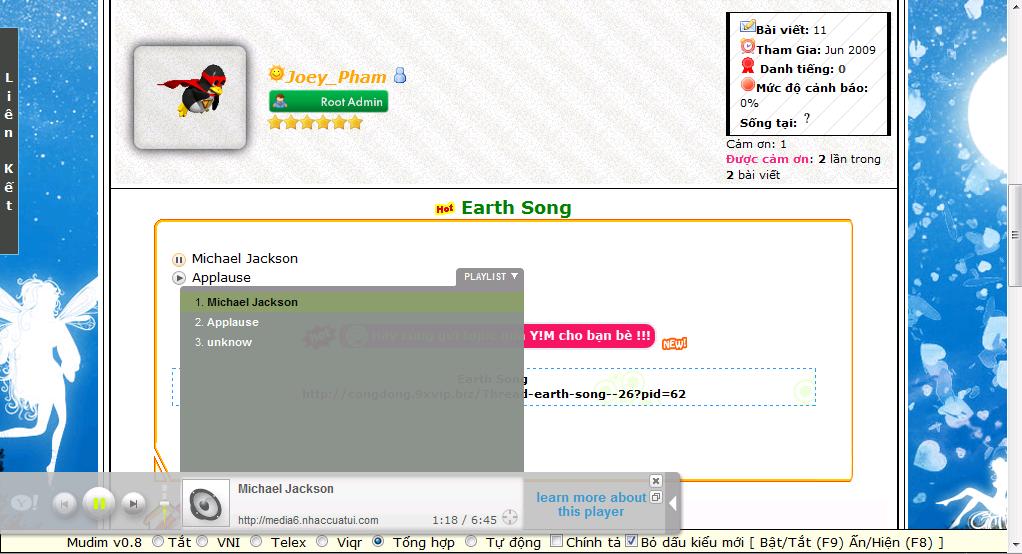Go back to the previous track
1022x554 pixels.
64,504
